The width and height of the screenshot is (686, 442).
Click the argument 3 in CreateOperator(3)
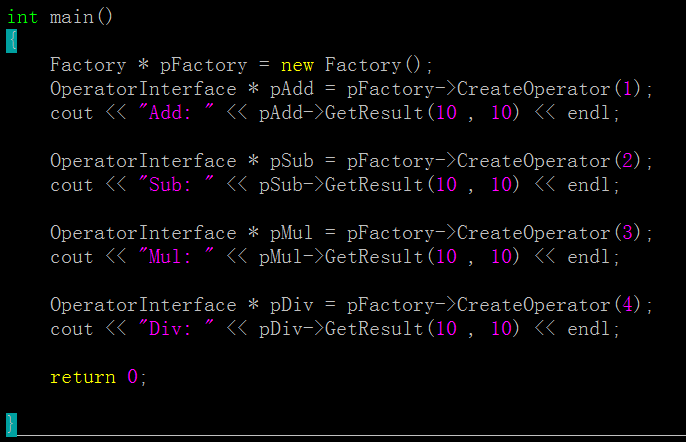point(627,233)
